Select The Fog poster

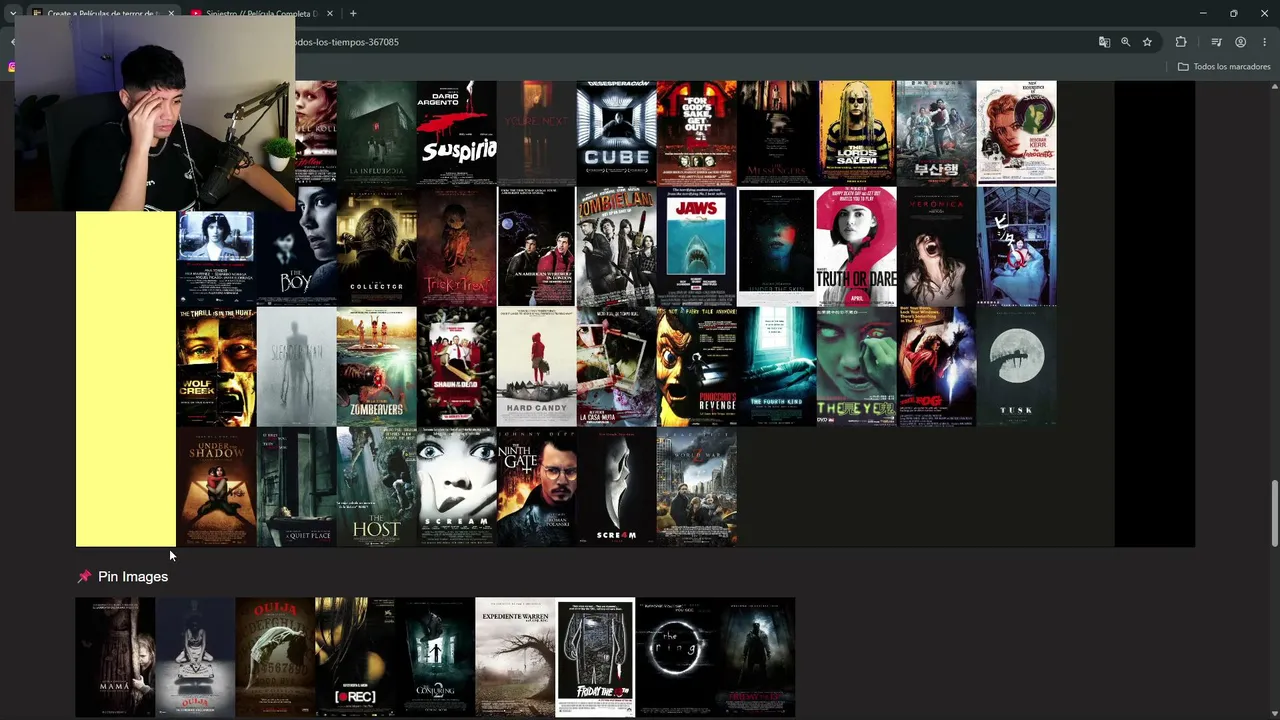click(x=936, y=367)
